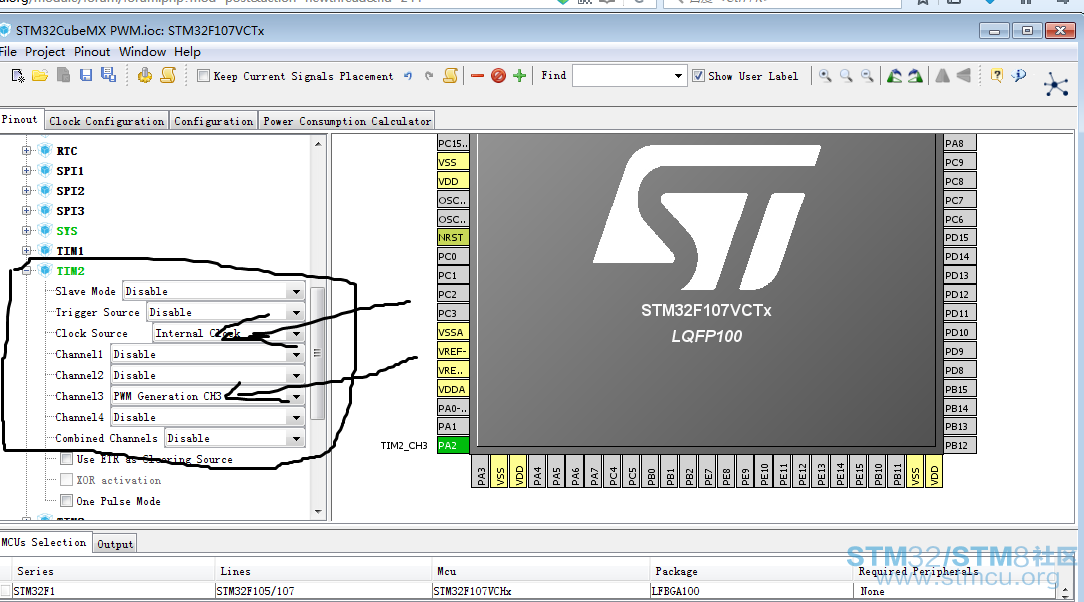Click the PB12 pin on chip
The width and height of the screenshot is (1084, 602).
[x=960, y=445]
